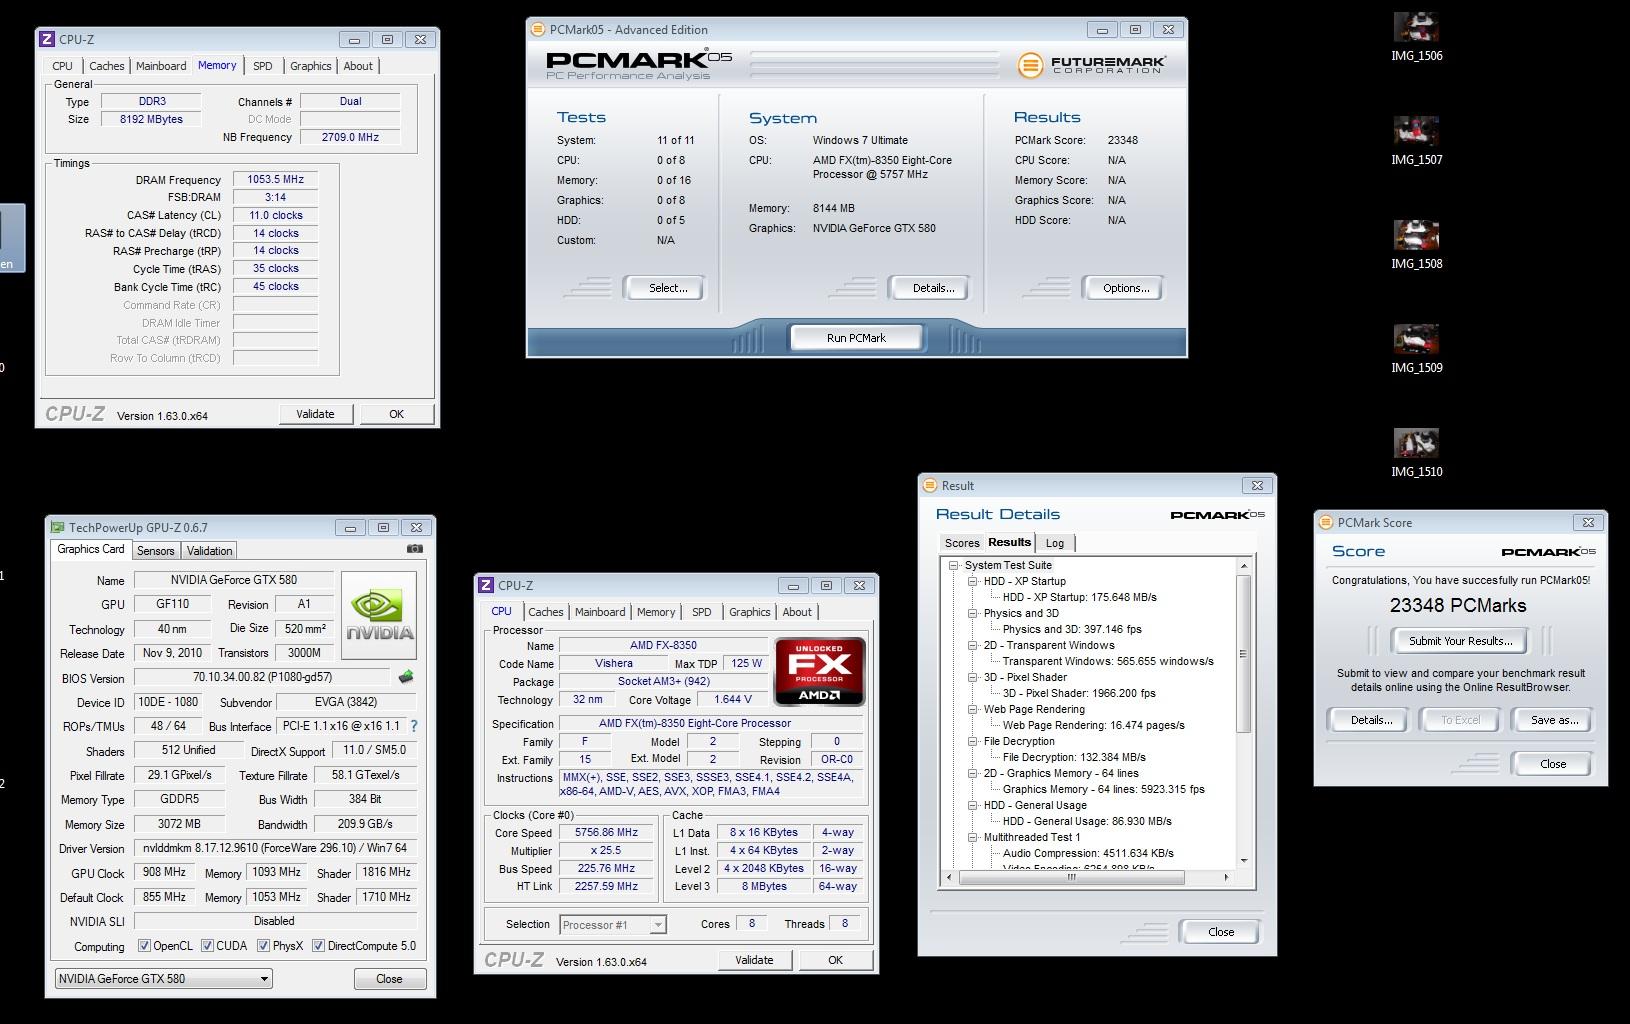The height and width of the screenshot is (1024, 1630).
Task: Click Close in the Result window
Action: tap(1221, 932)
